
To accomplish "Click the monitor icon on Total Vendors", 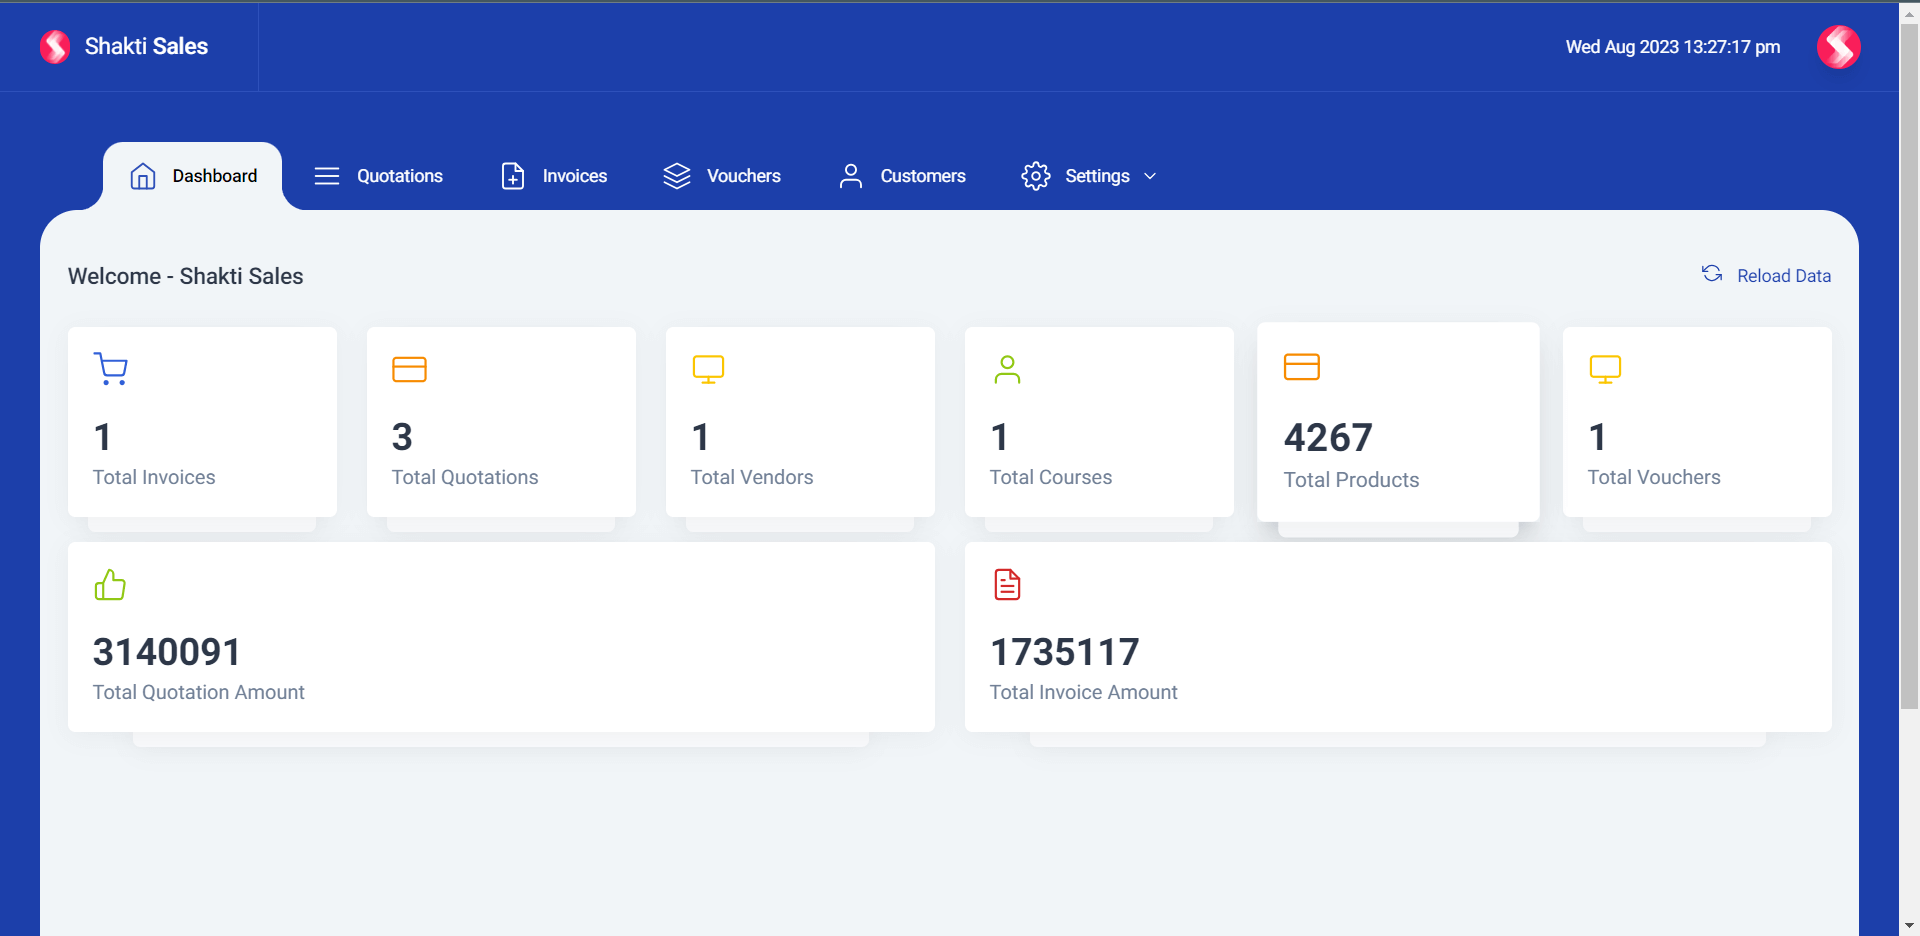I will coord(708,369).
